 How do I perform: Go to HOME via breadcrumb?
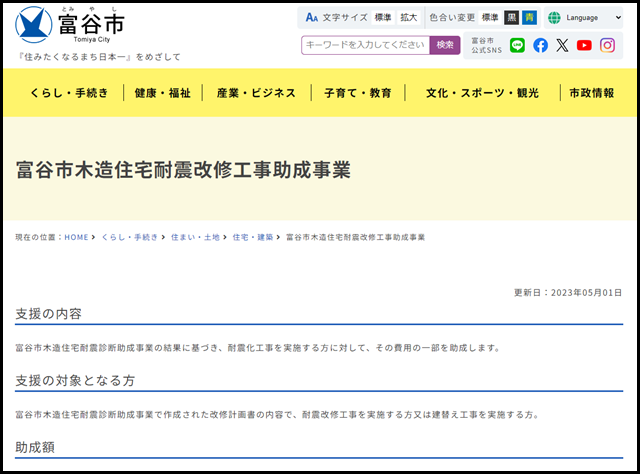pyautogui.click(x=77, y=237)
